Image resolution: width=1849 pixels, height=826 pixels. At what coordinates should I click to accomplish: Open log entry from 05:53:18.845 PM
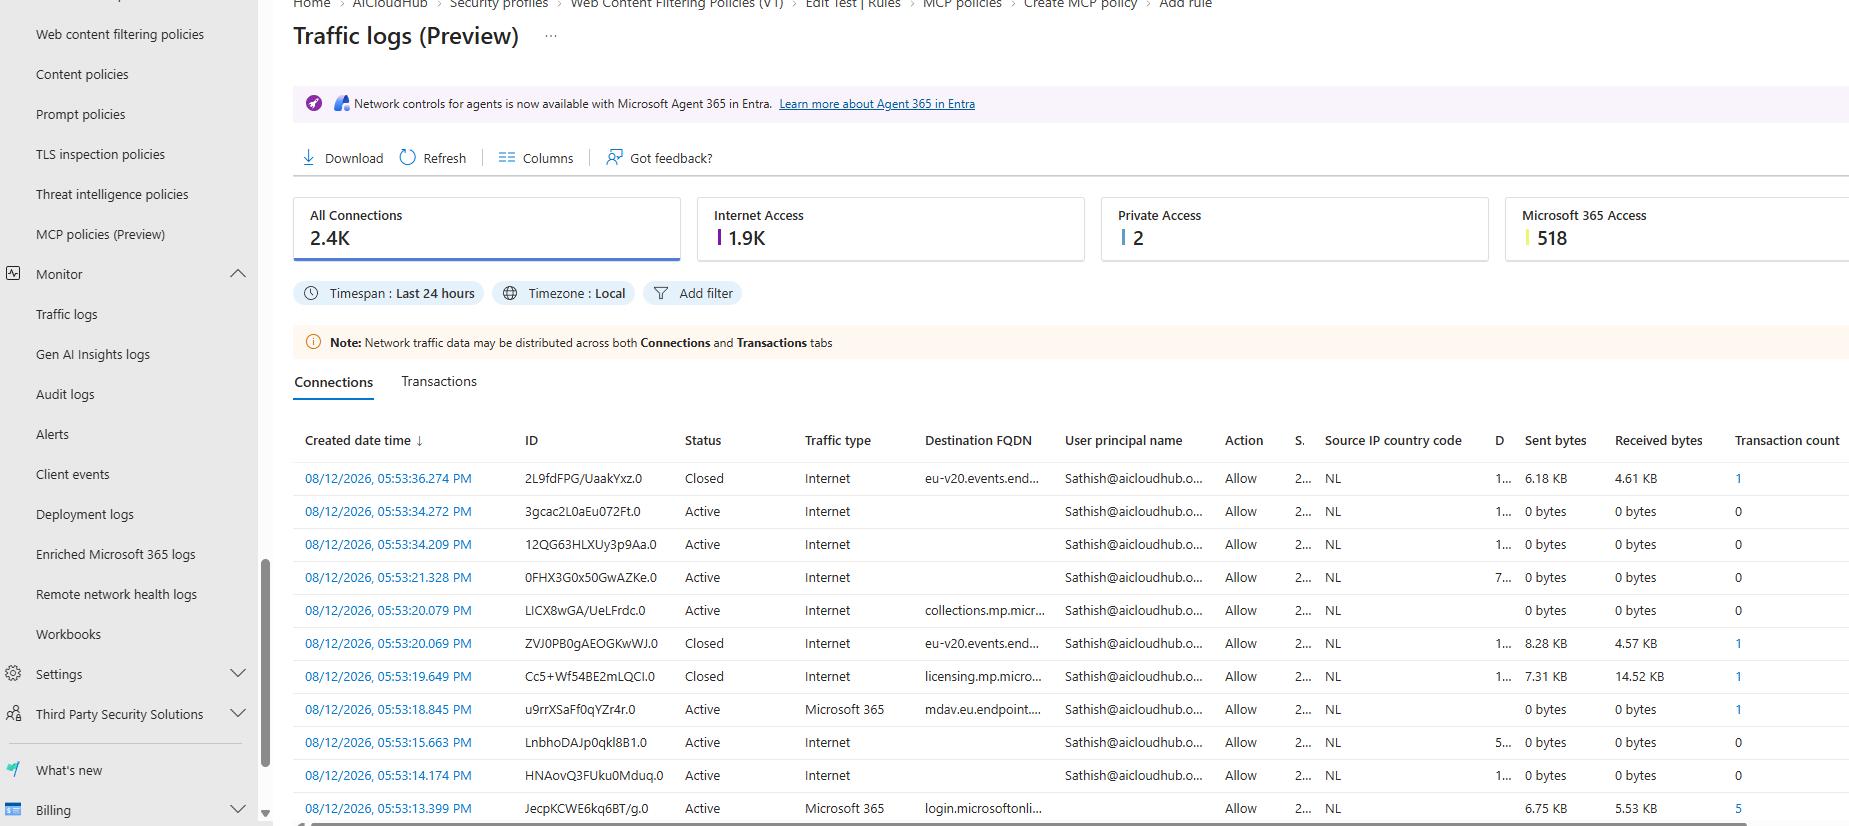pos(388,710)
